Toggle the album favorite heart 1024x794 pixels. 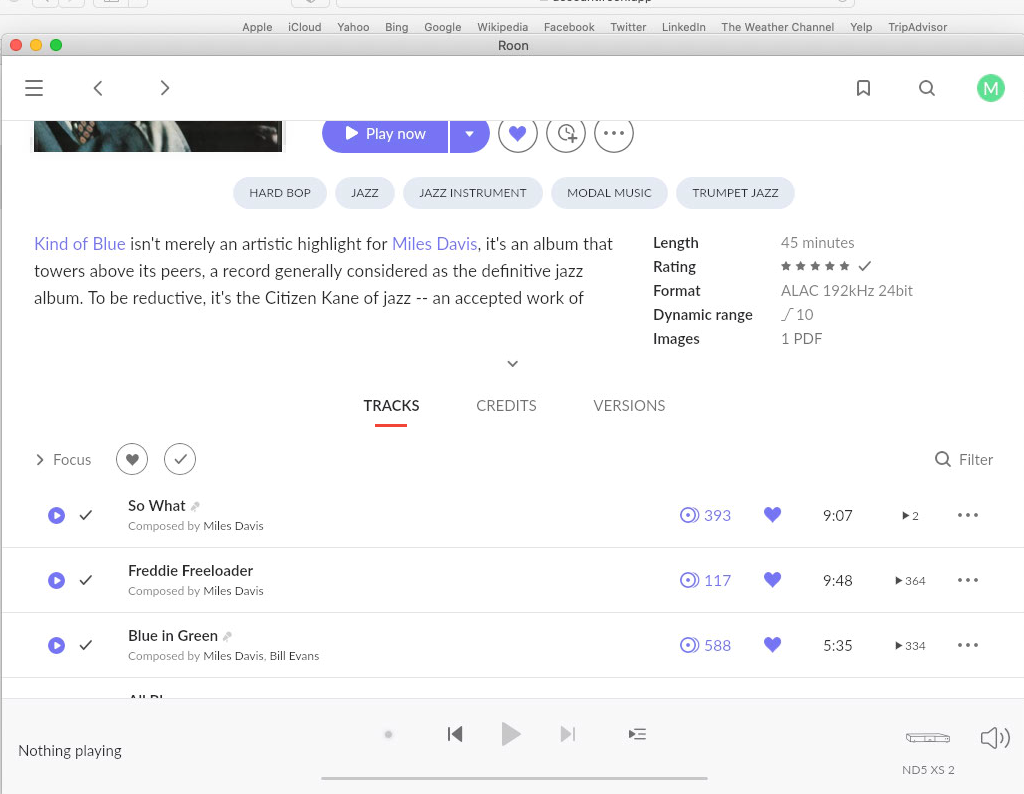(x=518, y=133)
